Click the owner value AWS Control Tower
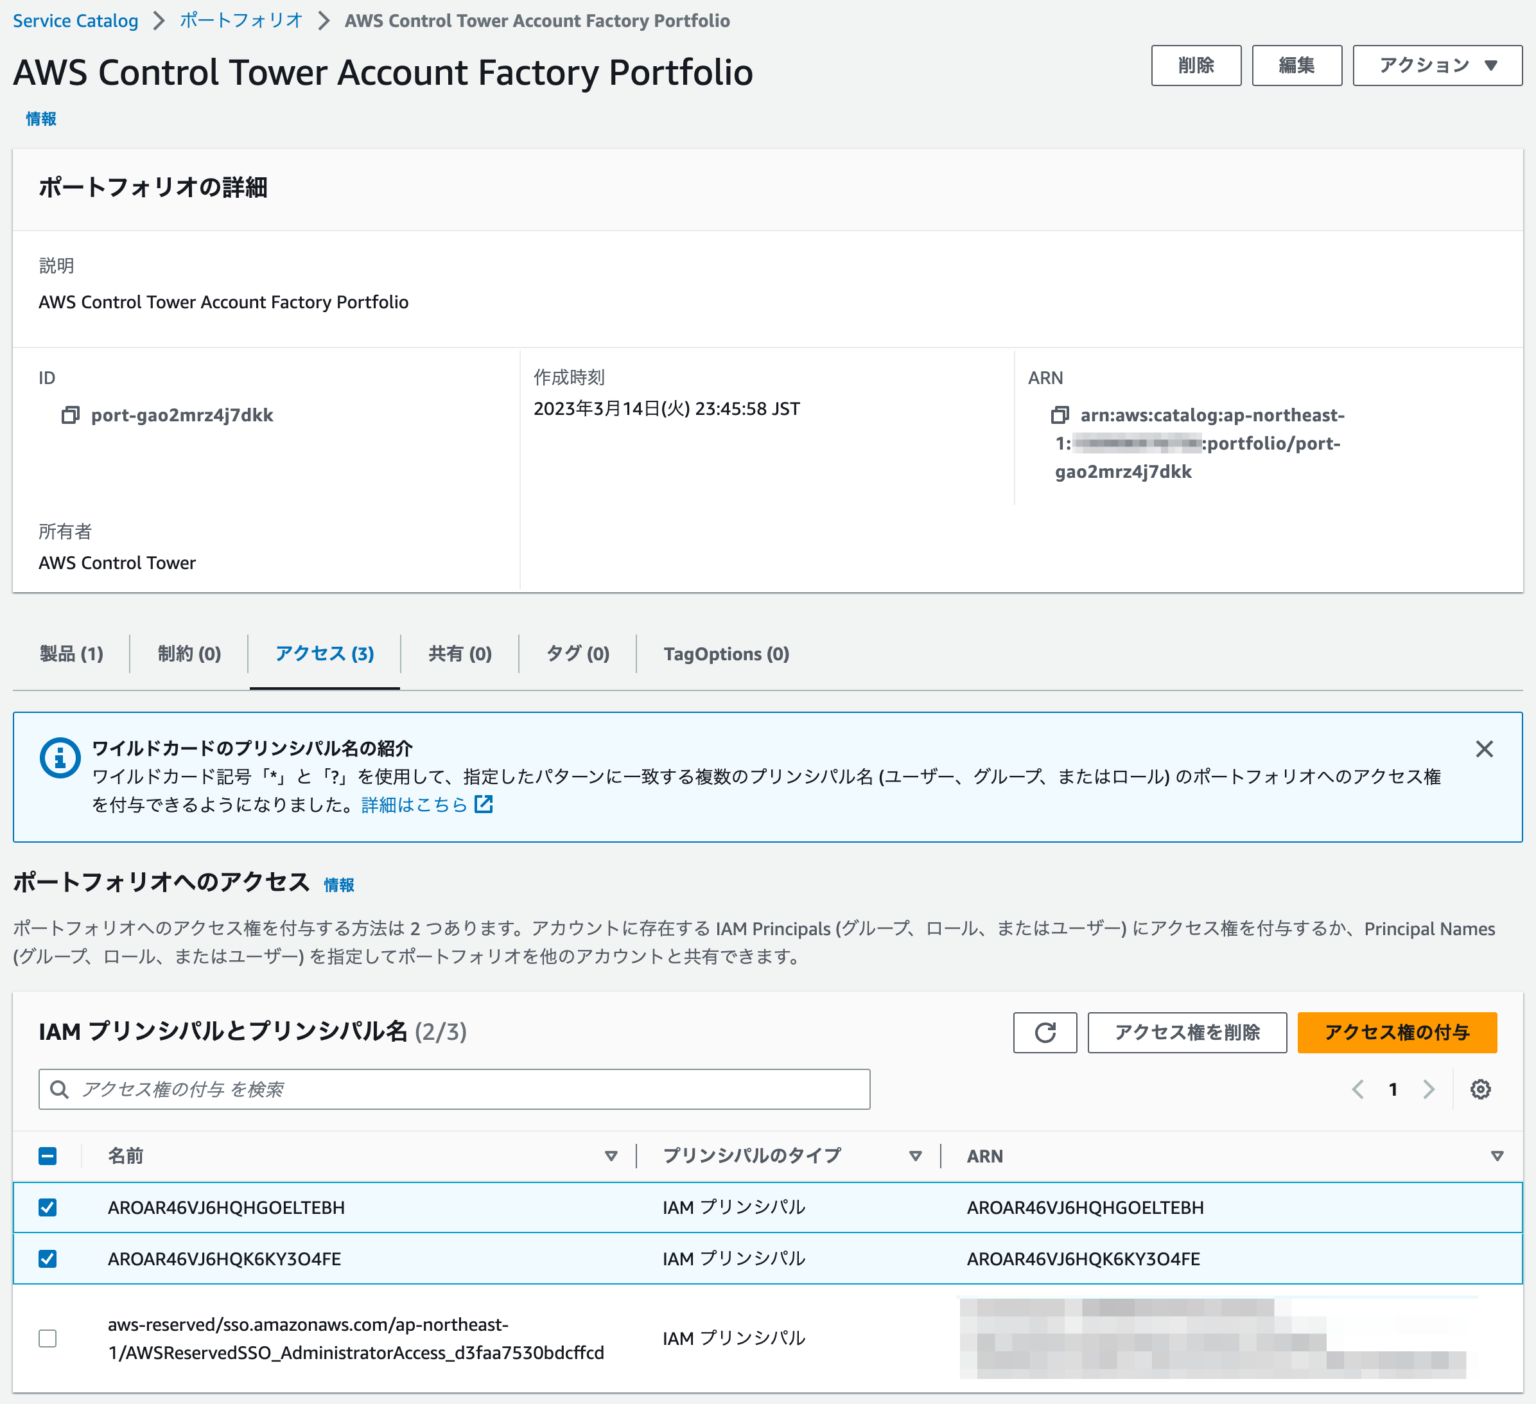Image resolution: width=1536 pixels, height=1404 pixels. tap(117, 562)
